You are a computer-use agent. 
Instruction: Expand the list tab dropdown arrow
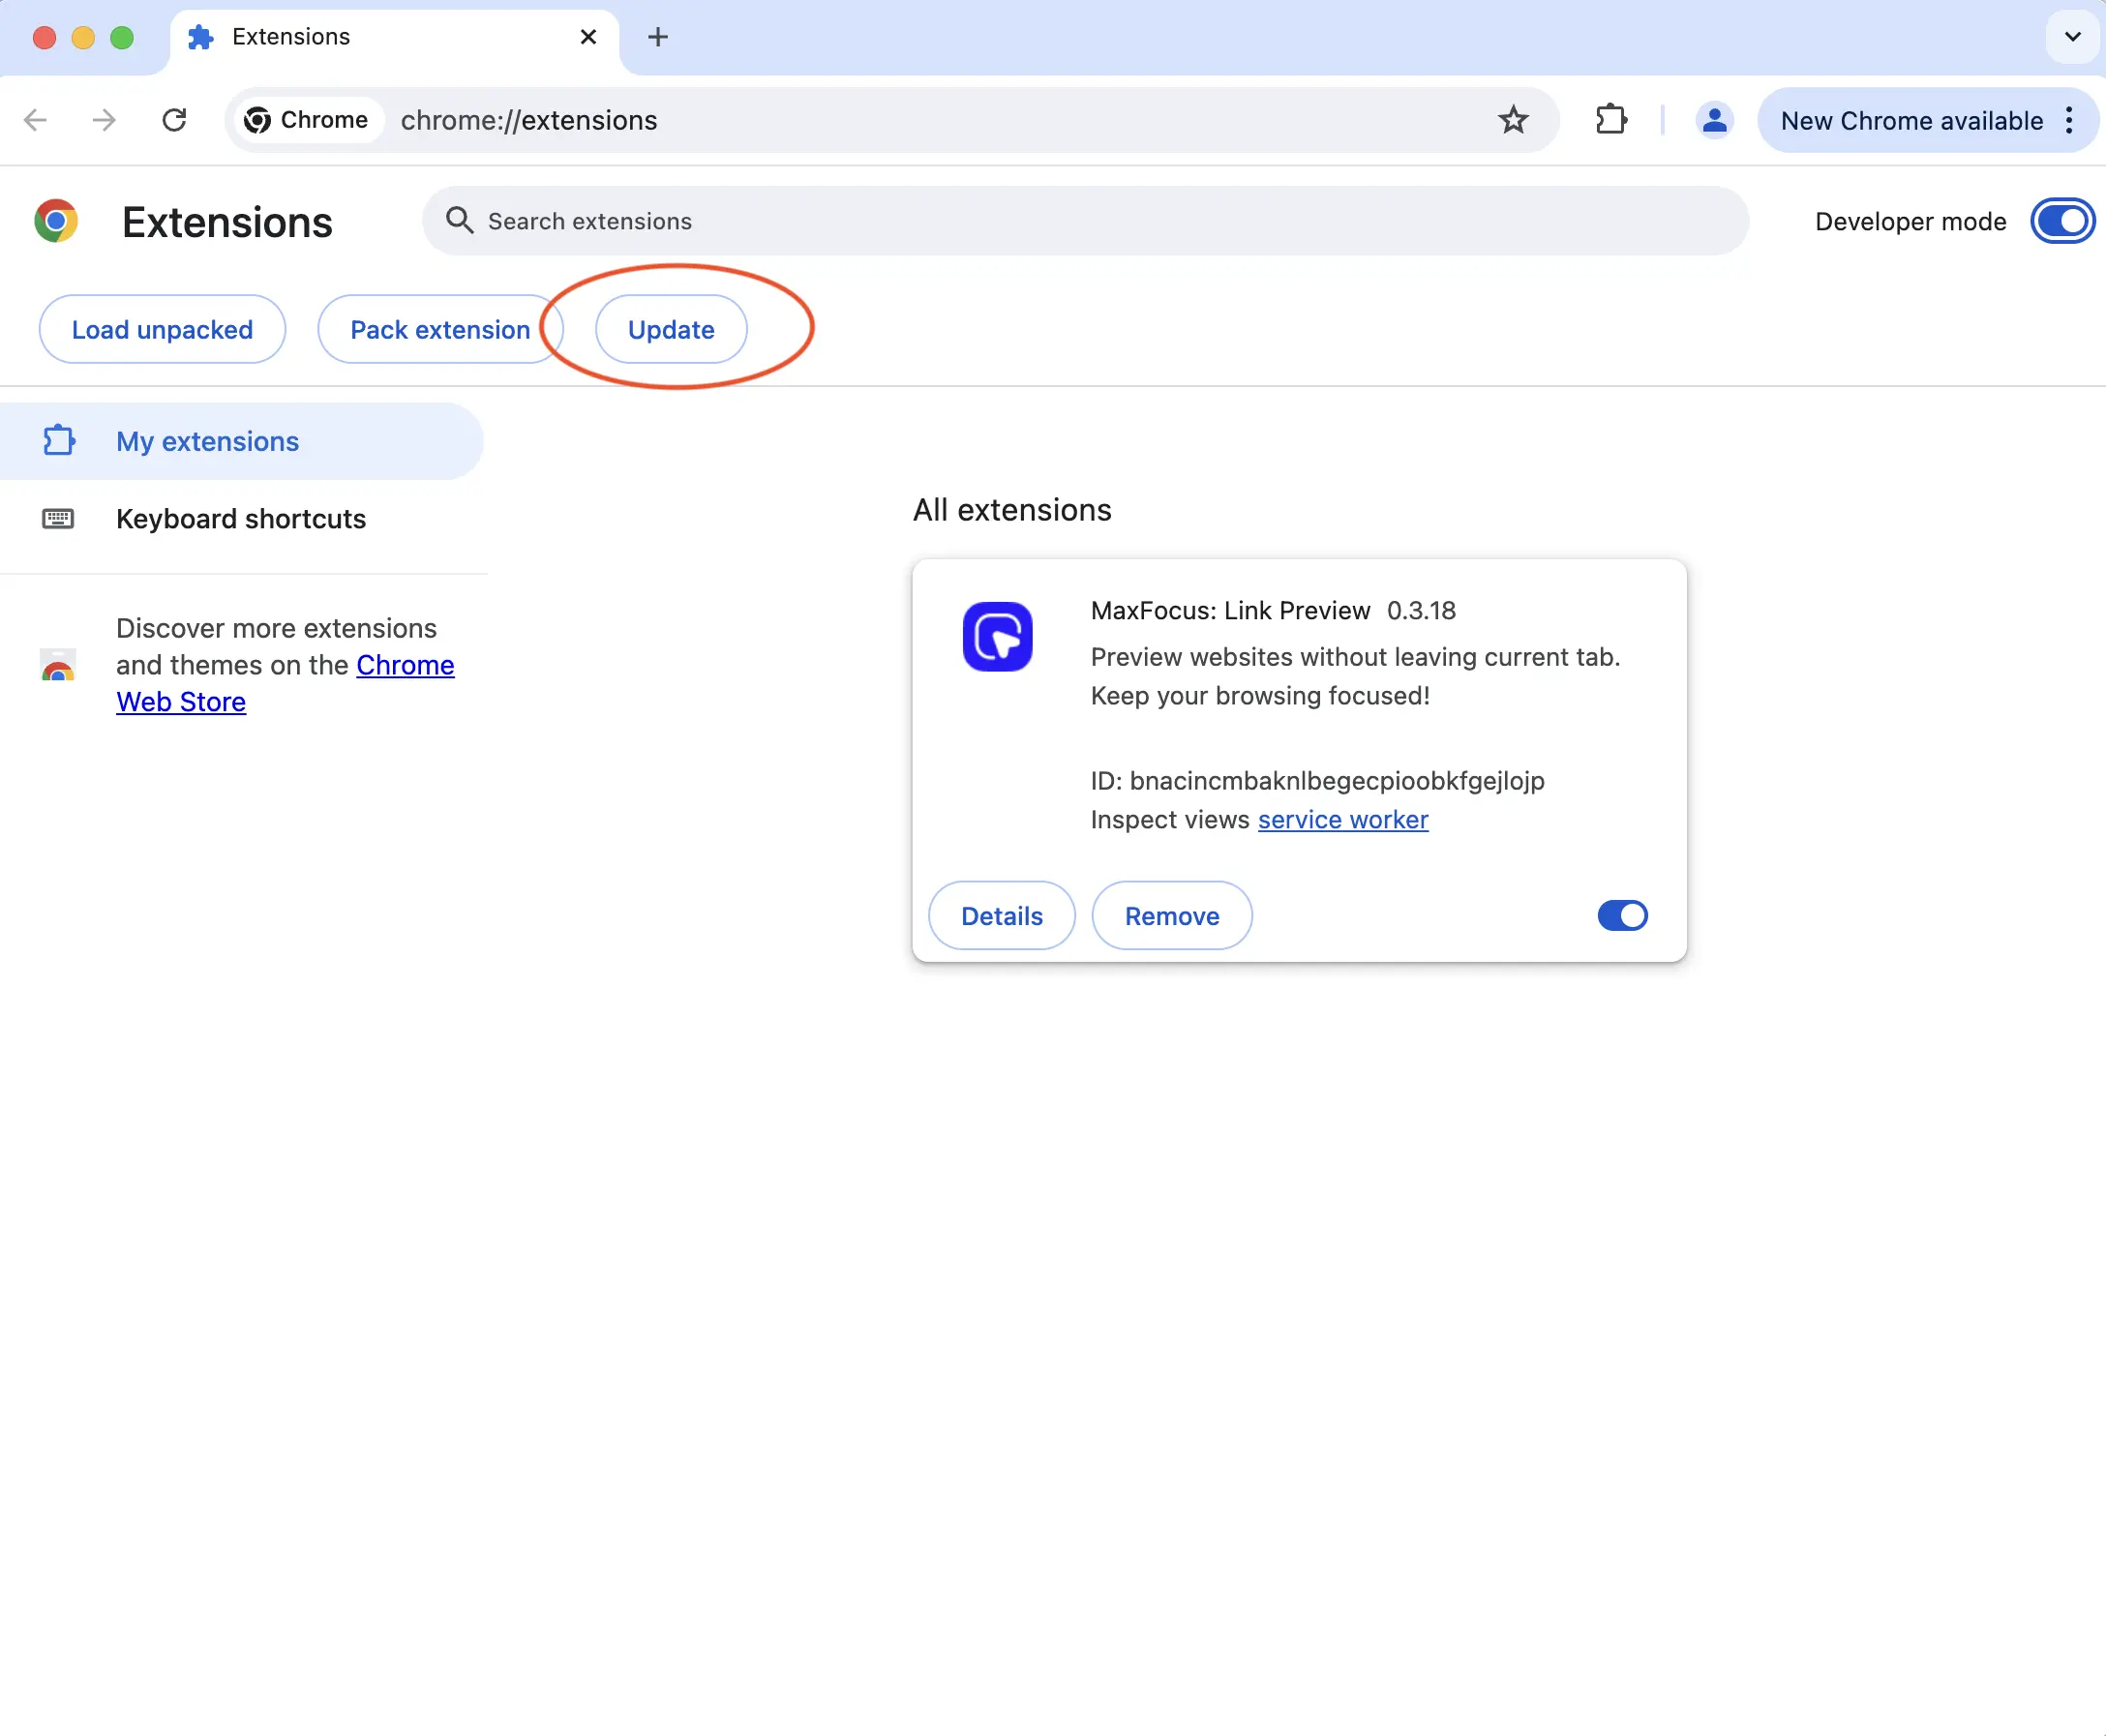coord(2069,37)
